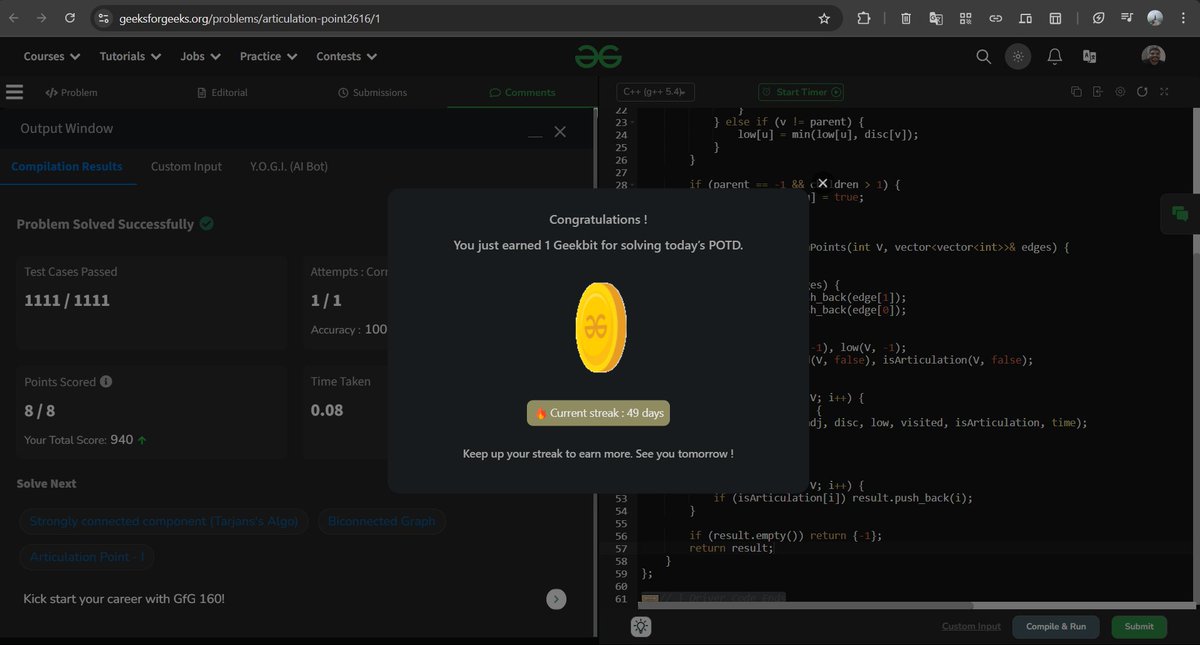Open the Google Translate extension icon

936,18
